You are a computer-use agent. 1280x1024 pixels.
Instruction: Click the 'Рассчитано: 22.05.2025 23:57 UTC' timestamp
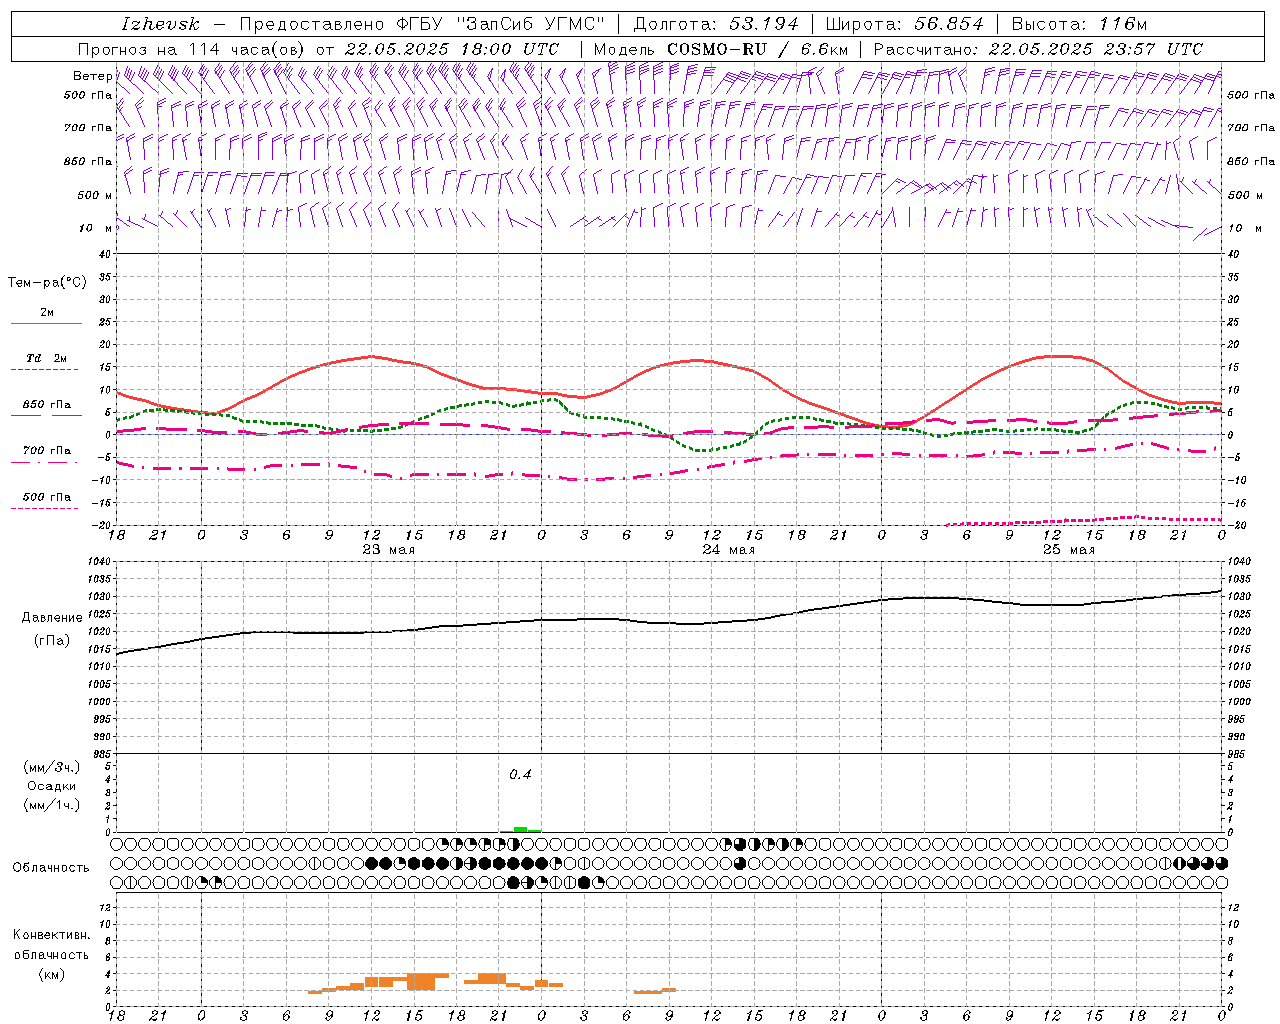1038,49
